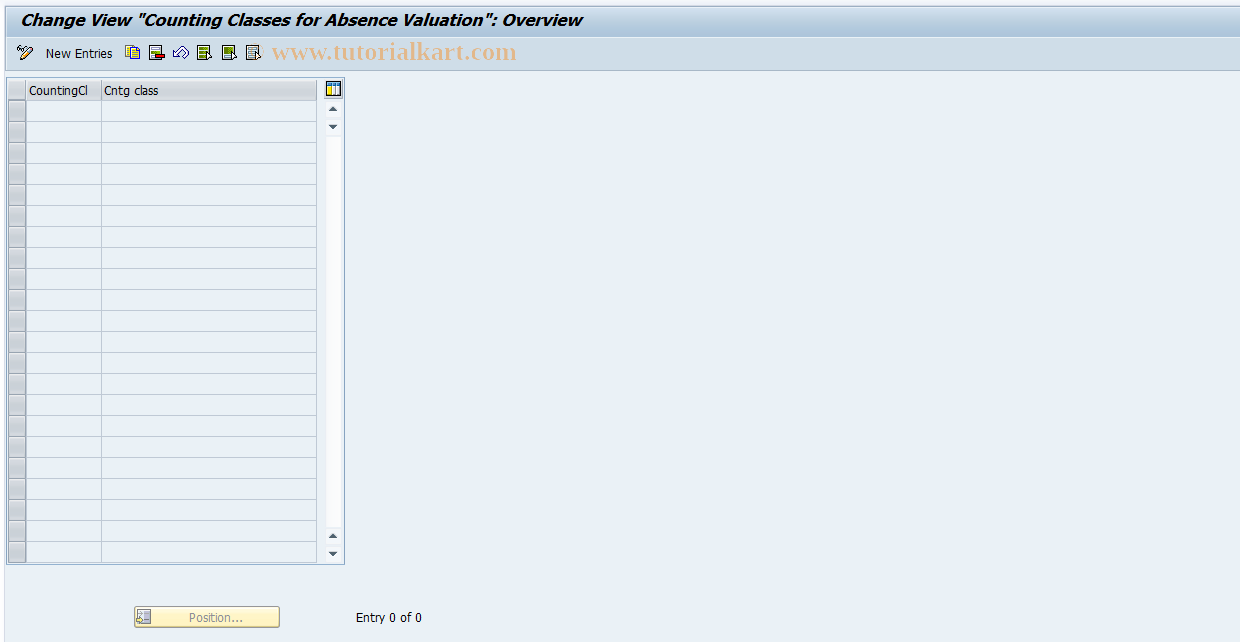Image resolution: width=1240 pixels, height=642 pixels.
Task: Click the lower scroll-up arrow at the table bottom
Action: [x=333, y=536]
